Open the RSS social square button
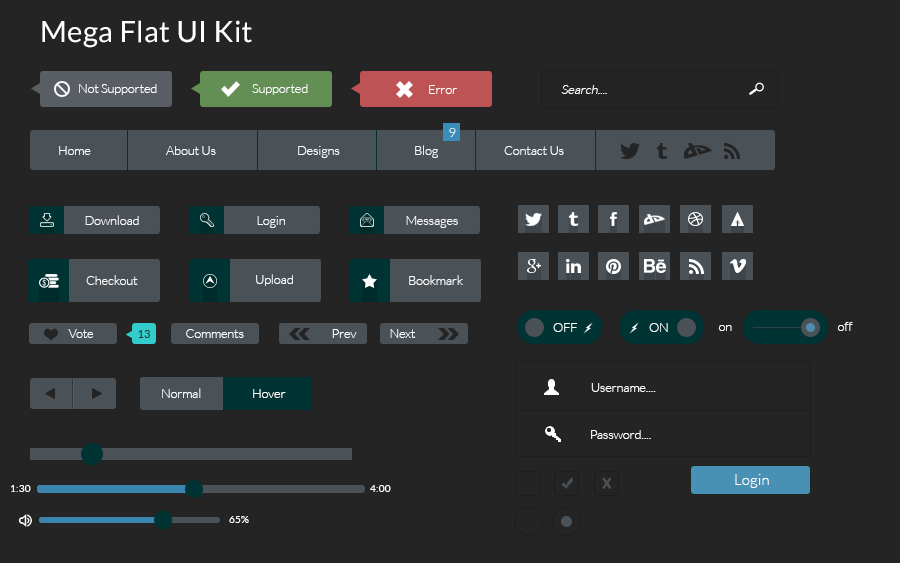This screenshot has width=900, height=563. point(695,266)
